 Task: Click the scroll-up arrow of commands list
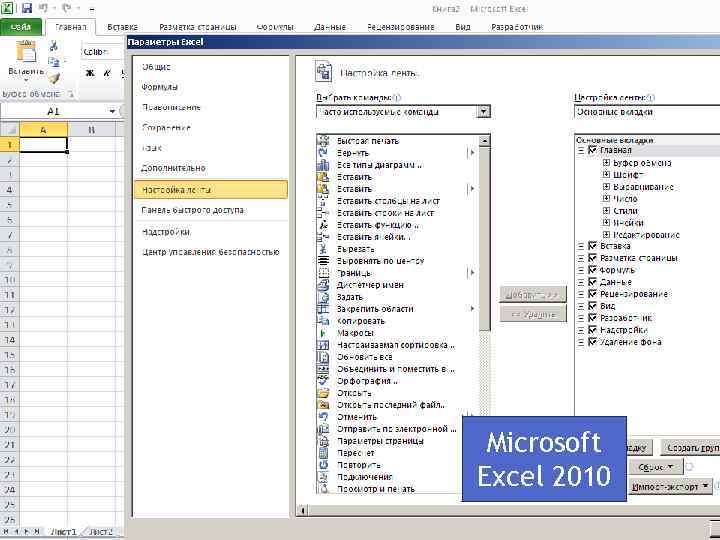[x=484, y=141]
